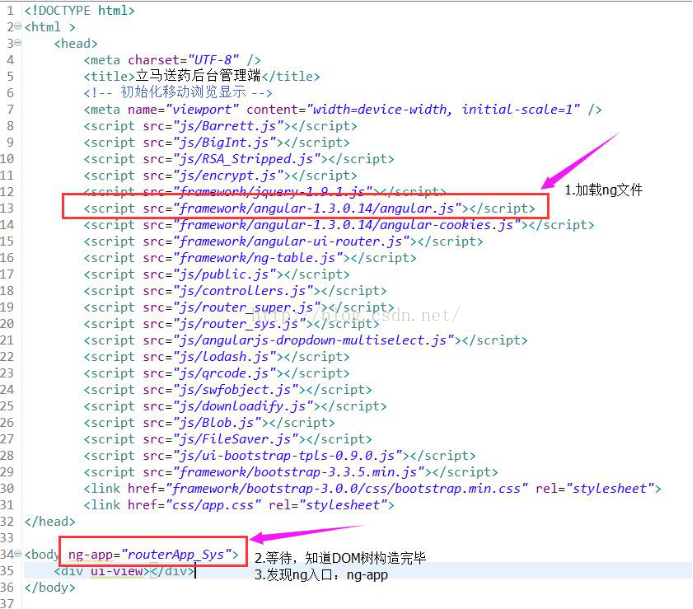Click framework/angular-ui-router.js source

pos(291,241)
